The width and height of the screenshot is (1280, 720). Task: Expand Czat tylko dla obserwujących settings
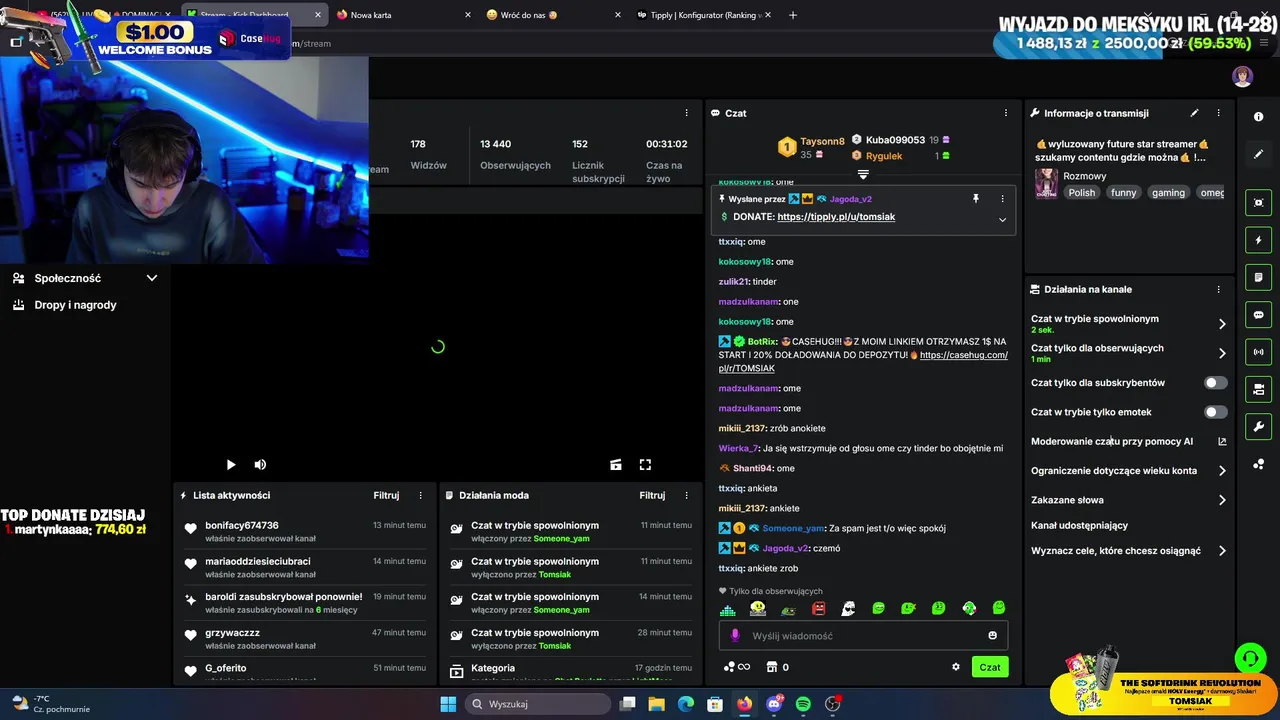tap(1222, 353)
